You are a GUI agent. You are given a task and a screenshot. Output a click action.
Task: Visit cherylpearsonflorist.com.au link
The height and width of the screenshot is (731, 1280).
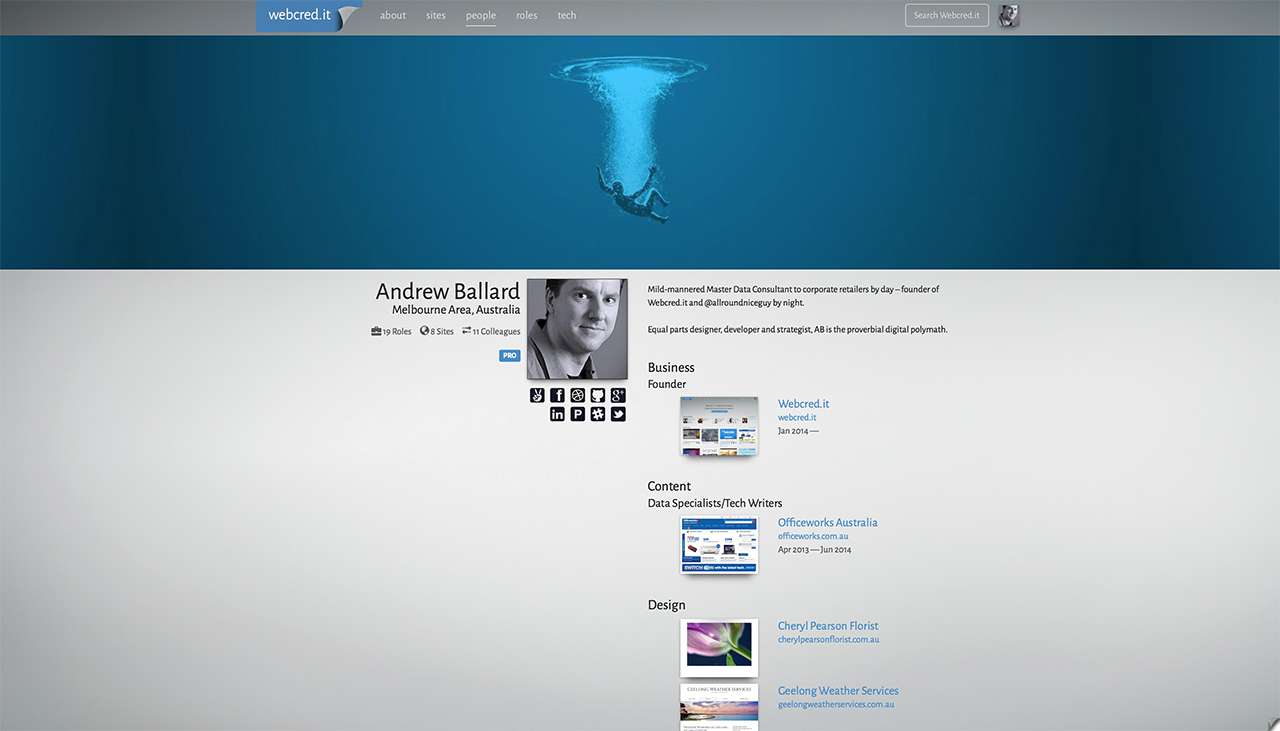pyautogui.click(x=828, y=638)
